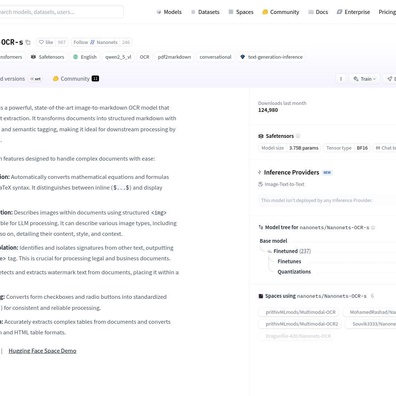The height and width of the screenshot is (396, 396).
Task: Open the Datasets page in the navbar
Action: tap(205, 12)
